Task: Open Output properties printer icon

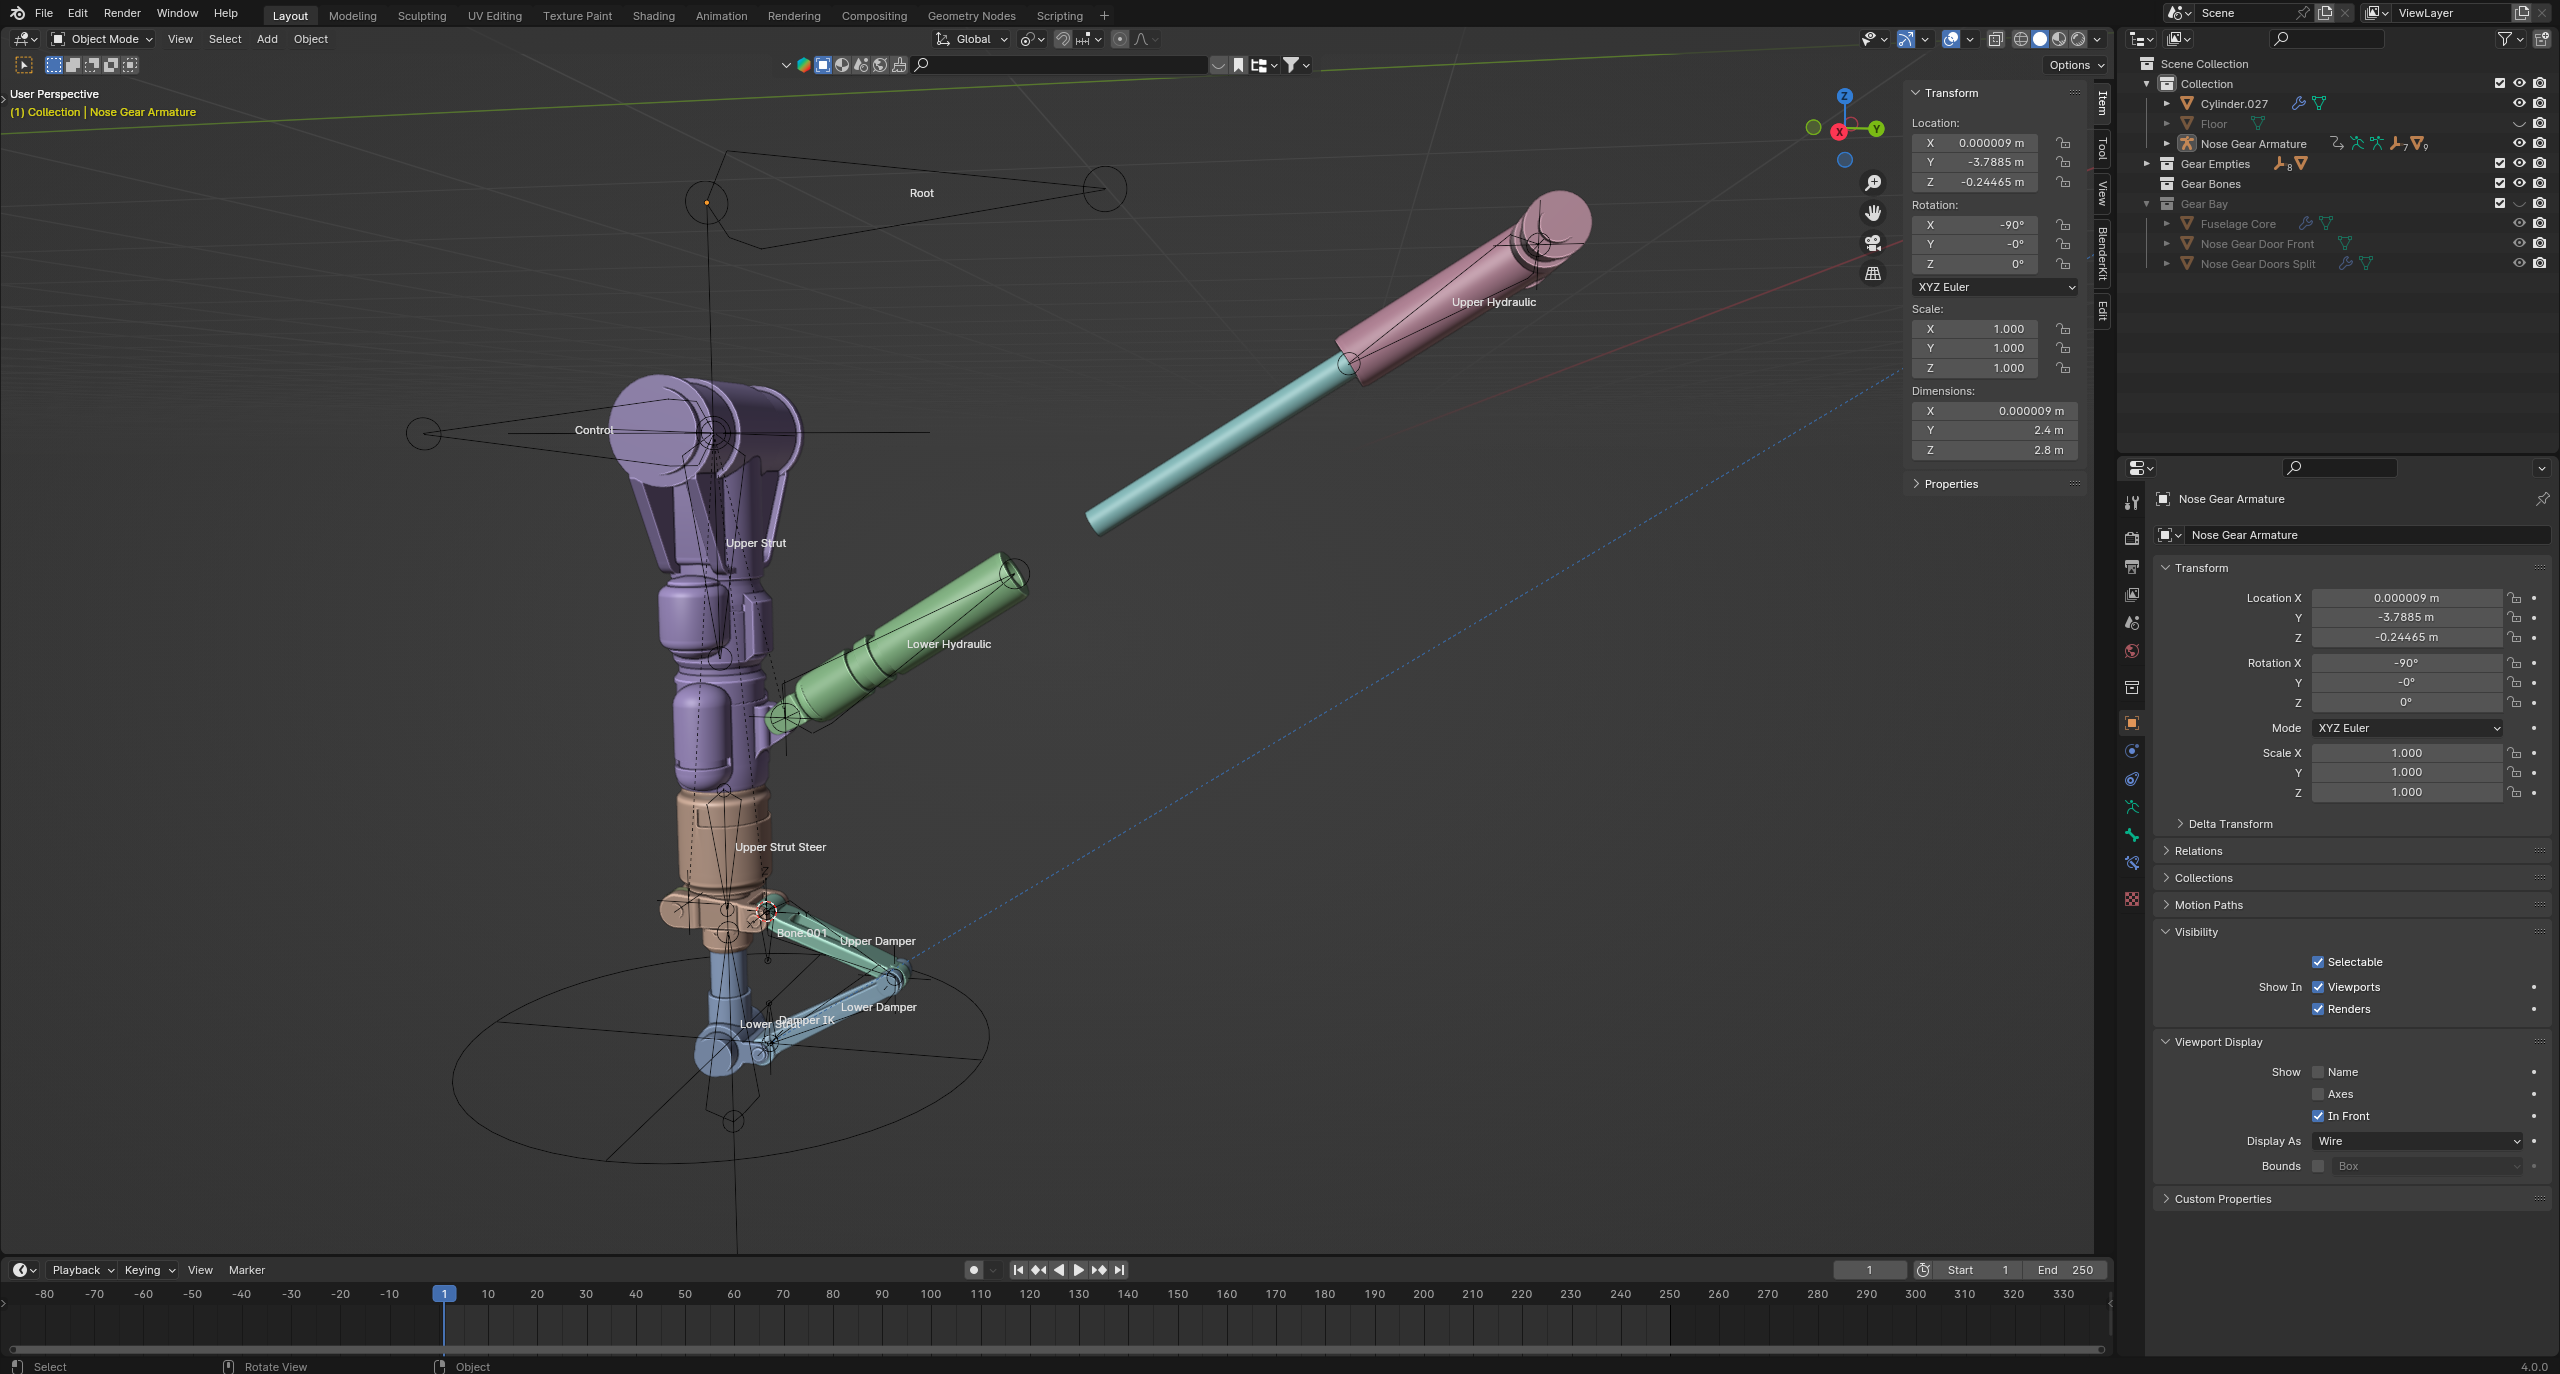Action: click(x=2132, y=566)
